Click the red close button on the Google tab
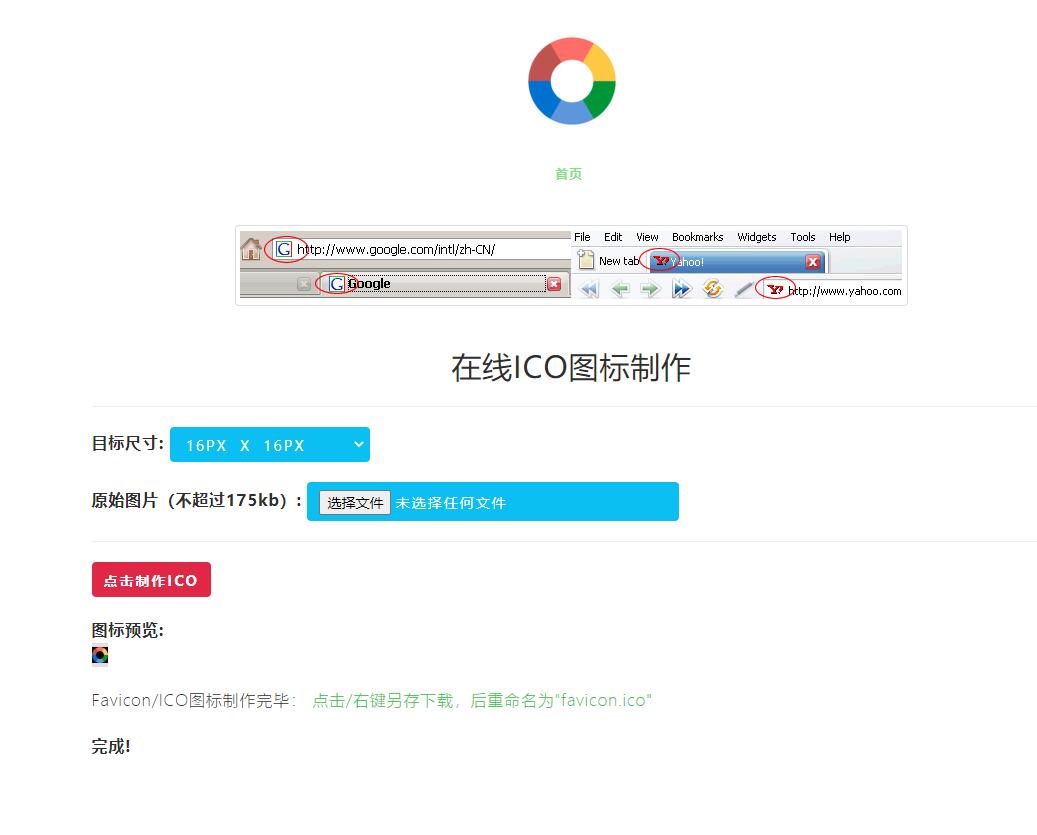This screenshot has height=835, width=1037. pyautogui.click(x=553, y=283)
